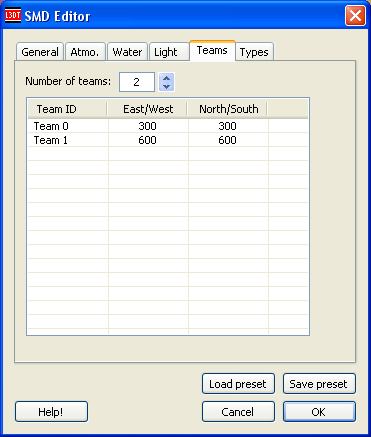Switch to the General tab
371x437 pixels.
coord(40,52)
